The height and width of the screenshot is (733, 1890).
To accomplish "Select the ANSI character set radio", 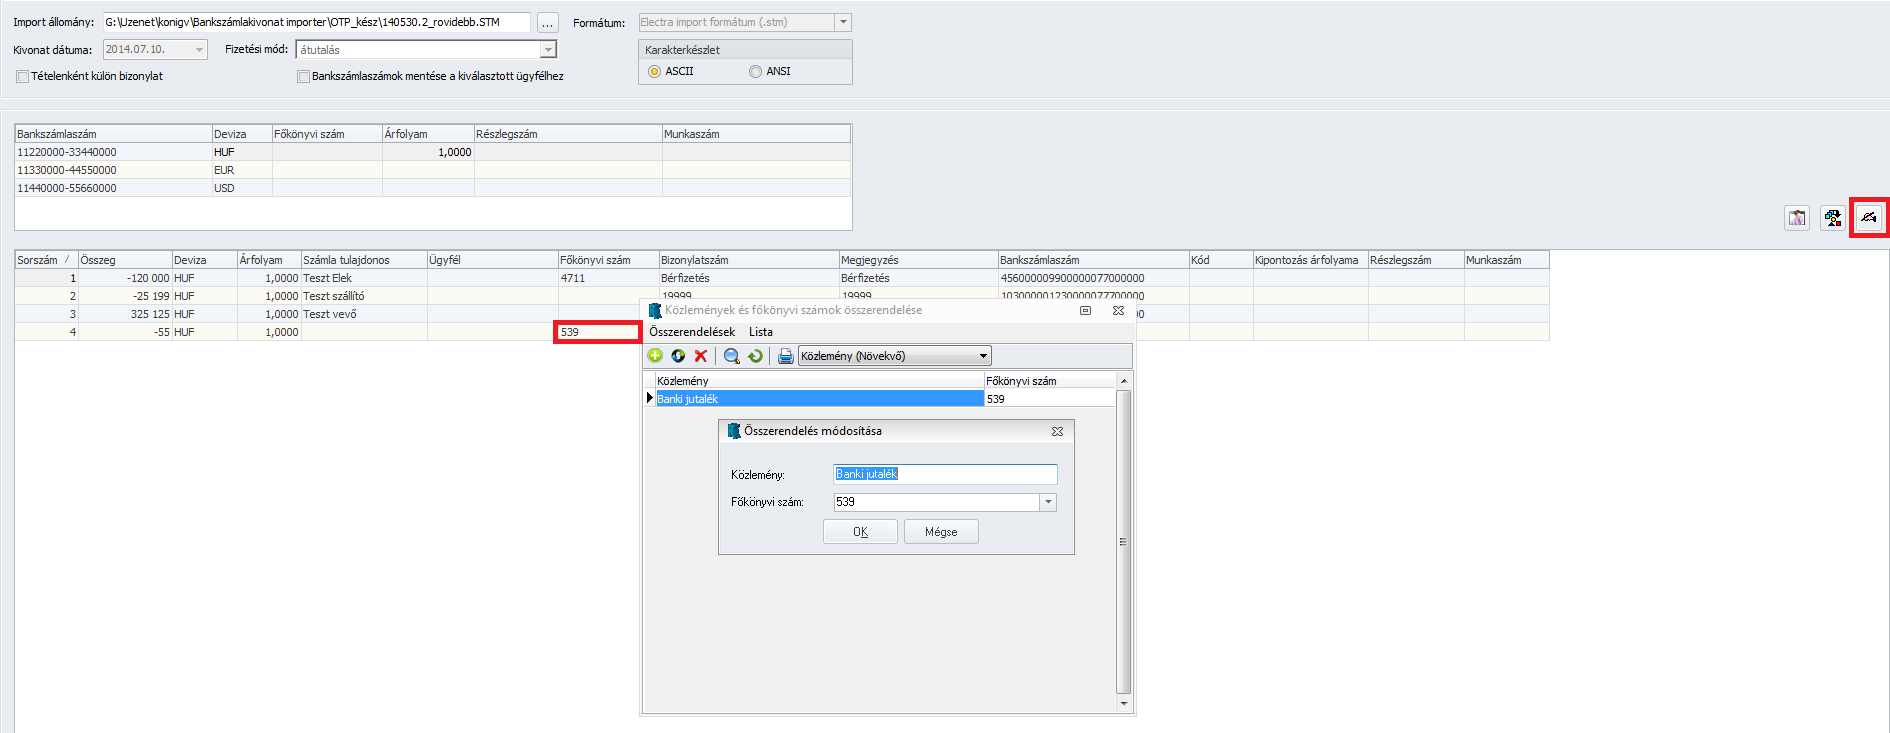I will [x=755, y=72].
